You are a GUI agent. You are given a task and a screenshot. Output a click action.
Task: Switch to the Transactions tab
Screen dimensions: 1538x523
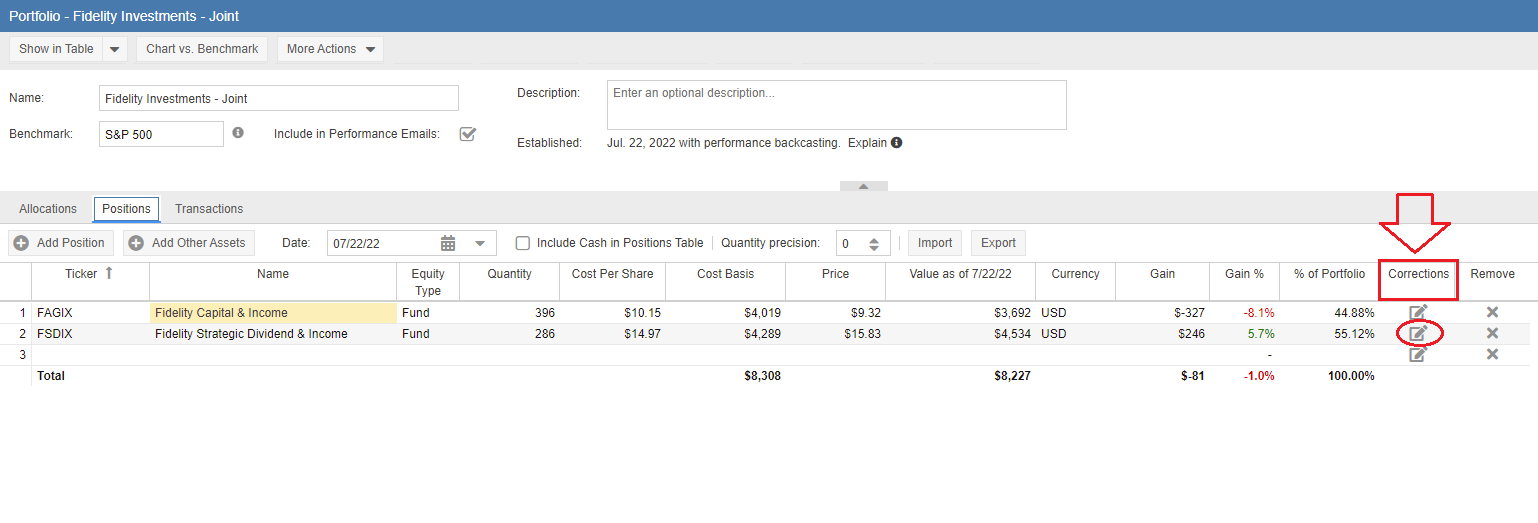coord(209,209)
